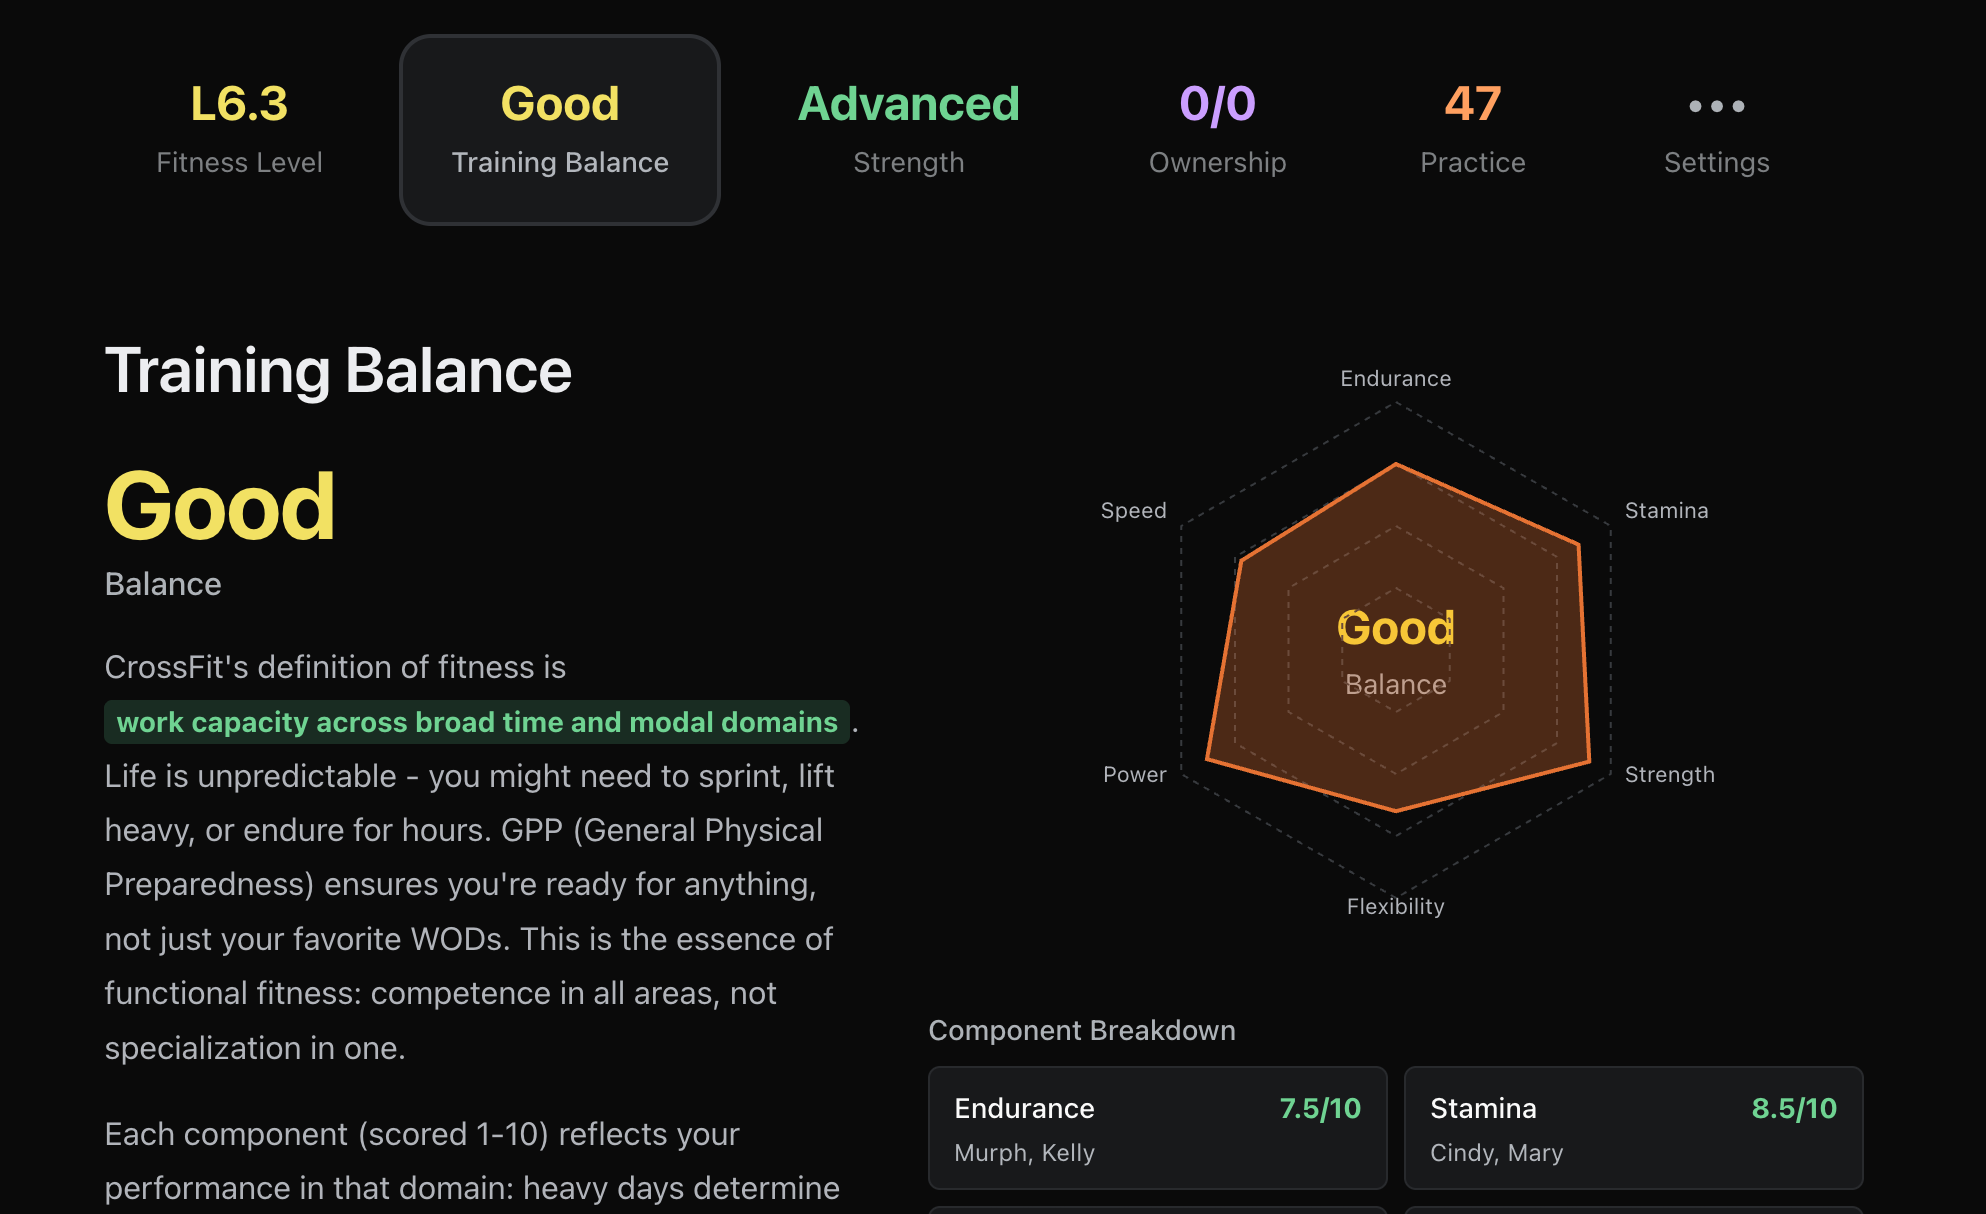Go to the Practice tab
Image resolution: width=1986 pixels, height=1214 pixels.
(1472, 130)
